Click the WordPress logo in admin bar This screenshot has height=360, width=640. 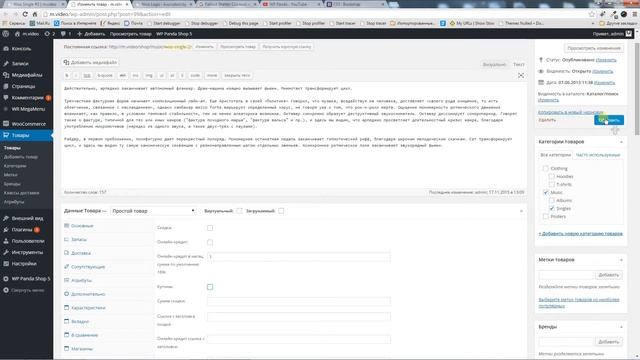point(6,34)
